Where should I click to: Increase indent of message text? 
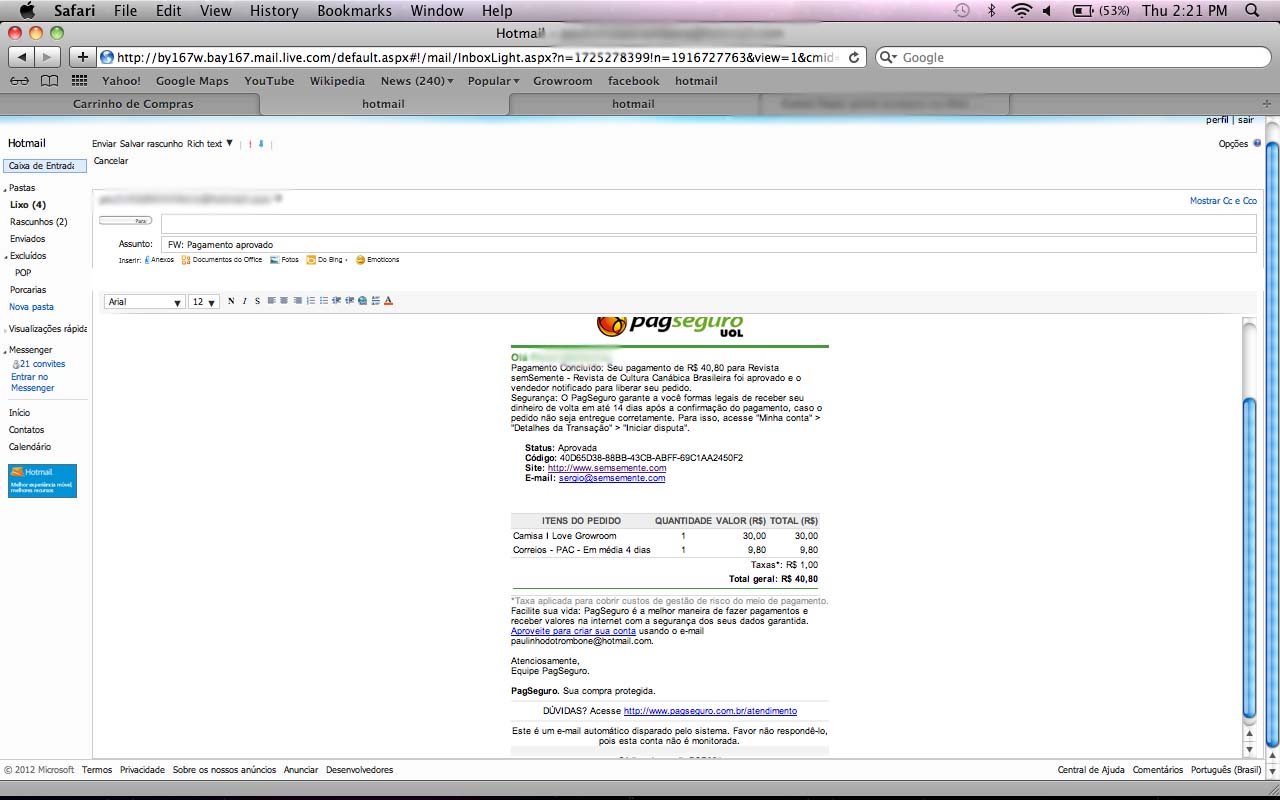pos(349,301)
